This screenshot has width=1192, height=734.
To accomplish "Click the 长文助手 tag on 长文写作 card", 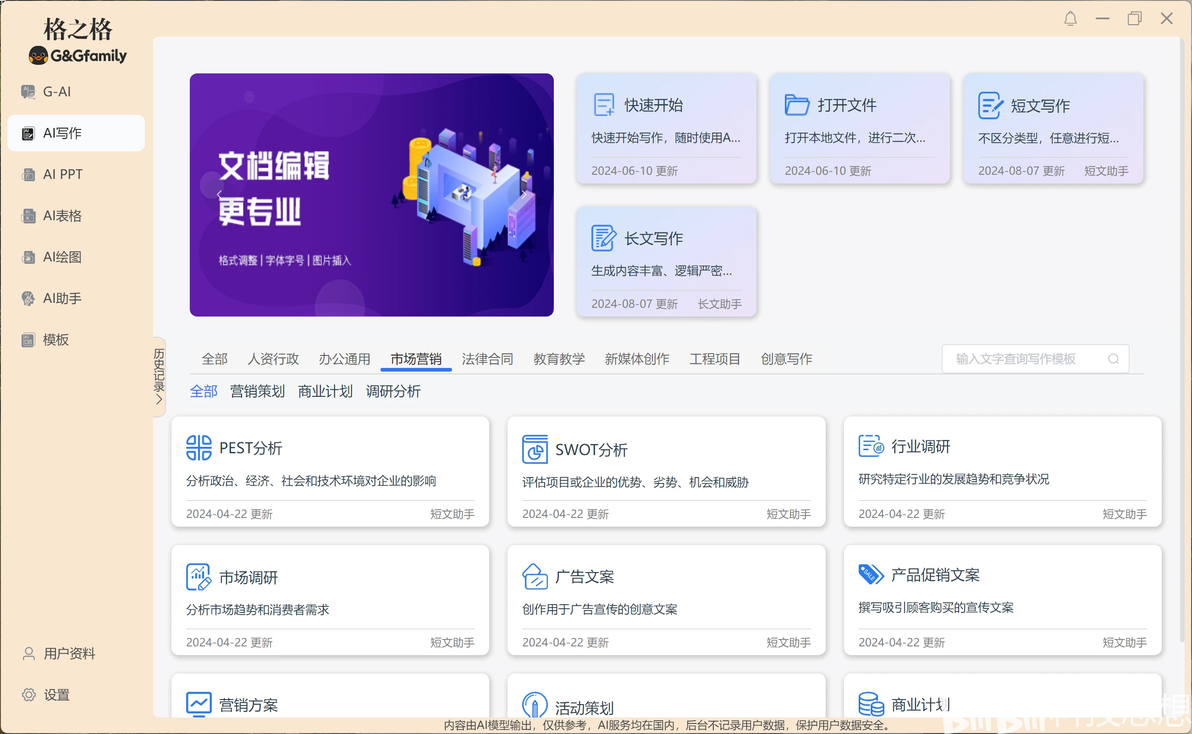I will (719, 304).
